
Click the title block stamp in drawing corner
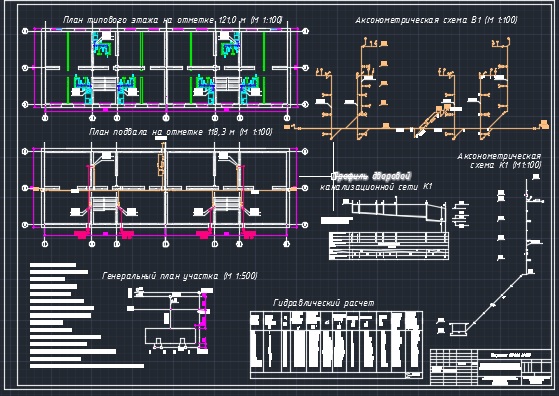coord(491,367)
